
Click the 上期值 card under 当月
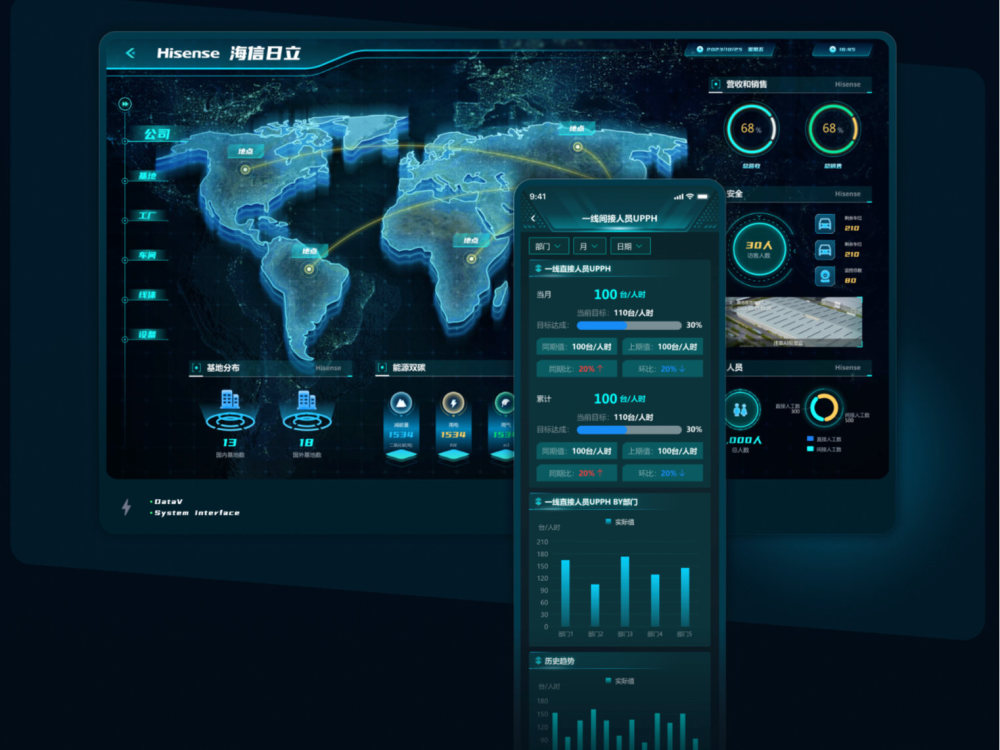click(663, 347)
